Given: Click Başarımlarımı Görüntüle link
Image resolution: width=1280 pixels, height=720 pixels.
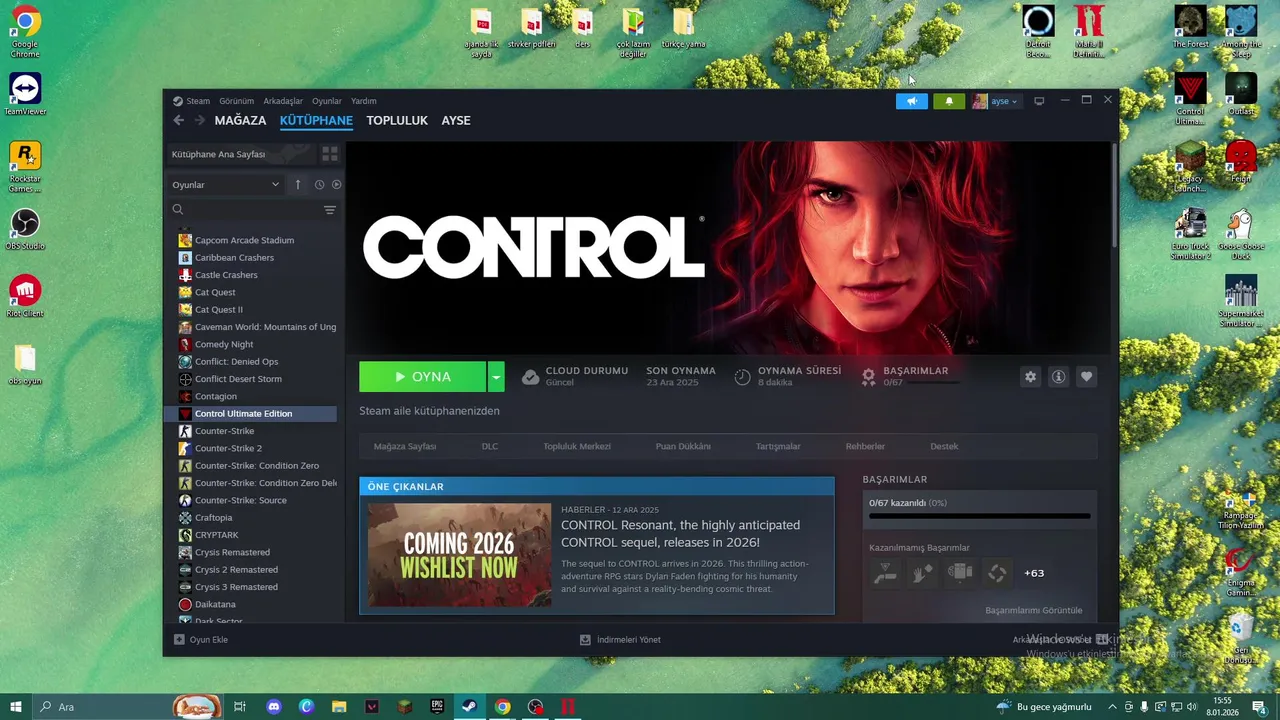Looking at the screenshot, I should (1033, 610).
